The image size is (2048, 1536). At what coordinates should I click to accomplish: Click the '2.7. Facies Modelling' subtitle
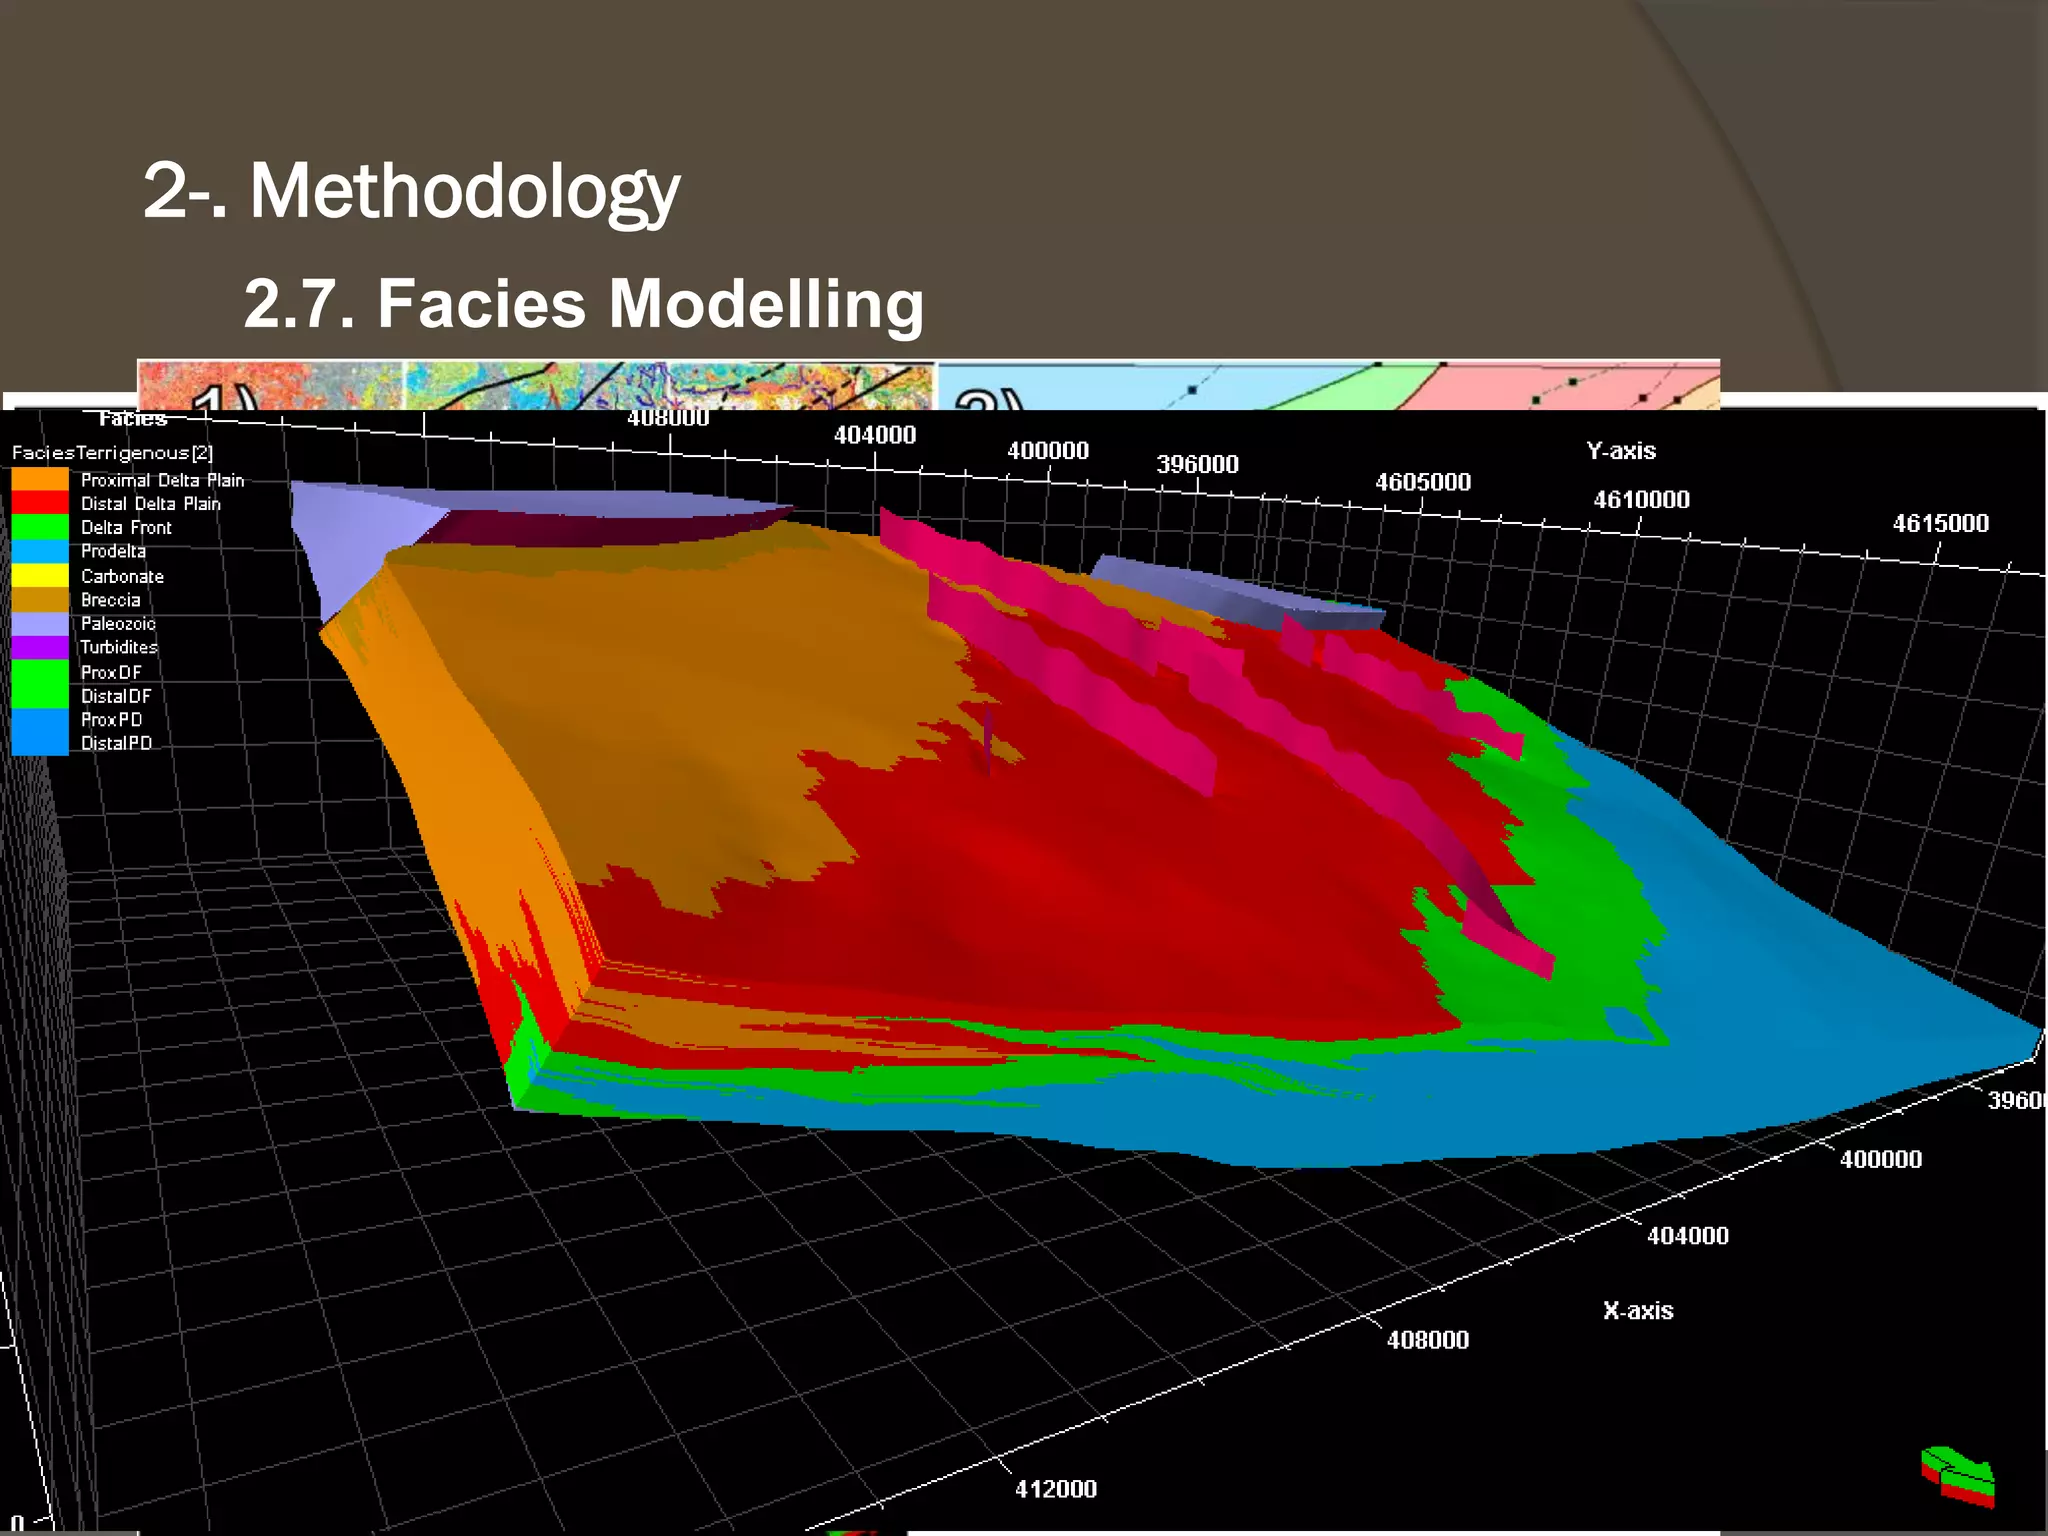click(584, 304)
